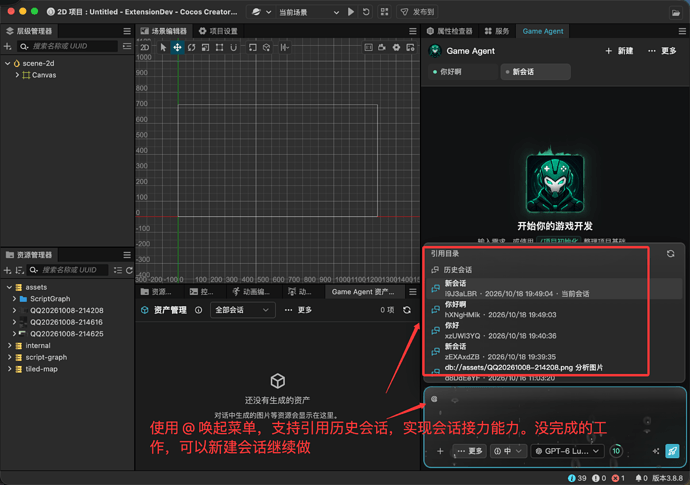The image size is (690, 485).
Task: Toggle the magnet snap tool
Action: (234, 48)
